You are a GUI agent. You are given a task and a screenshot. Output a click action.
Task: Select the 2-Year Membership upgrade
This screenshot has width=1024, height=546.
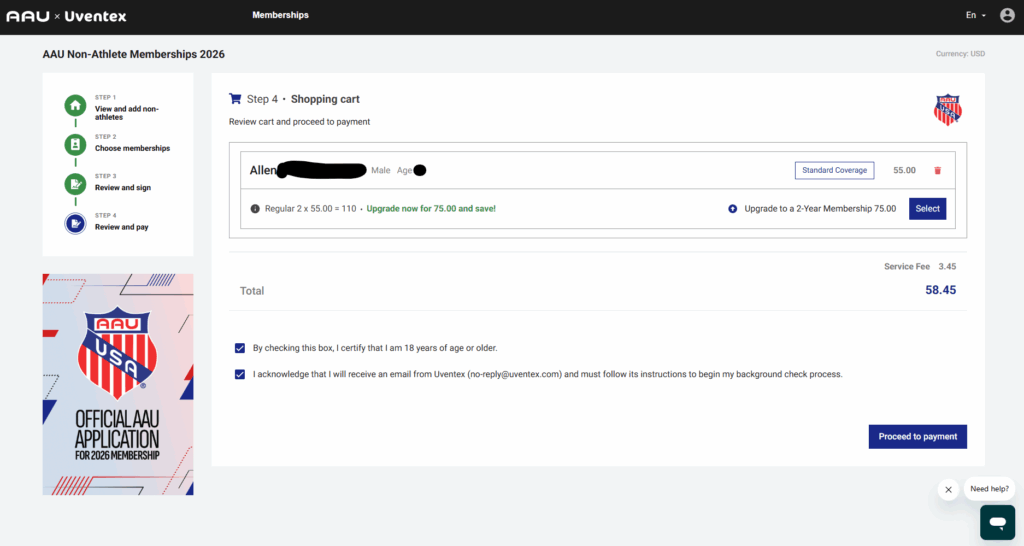(927, 209)
